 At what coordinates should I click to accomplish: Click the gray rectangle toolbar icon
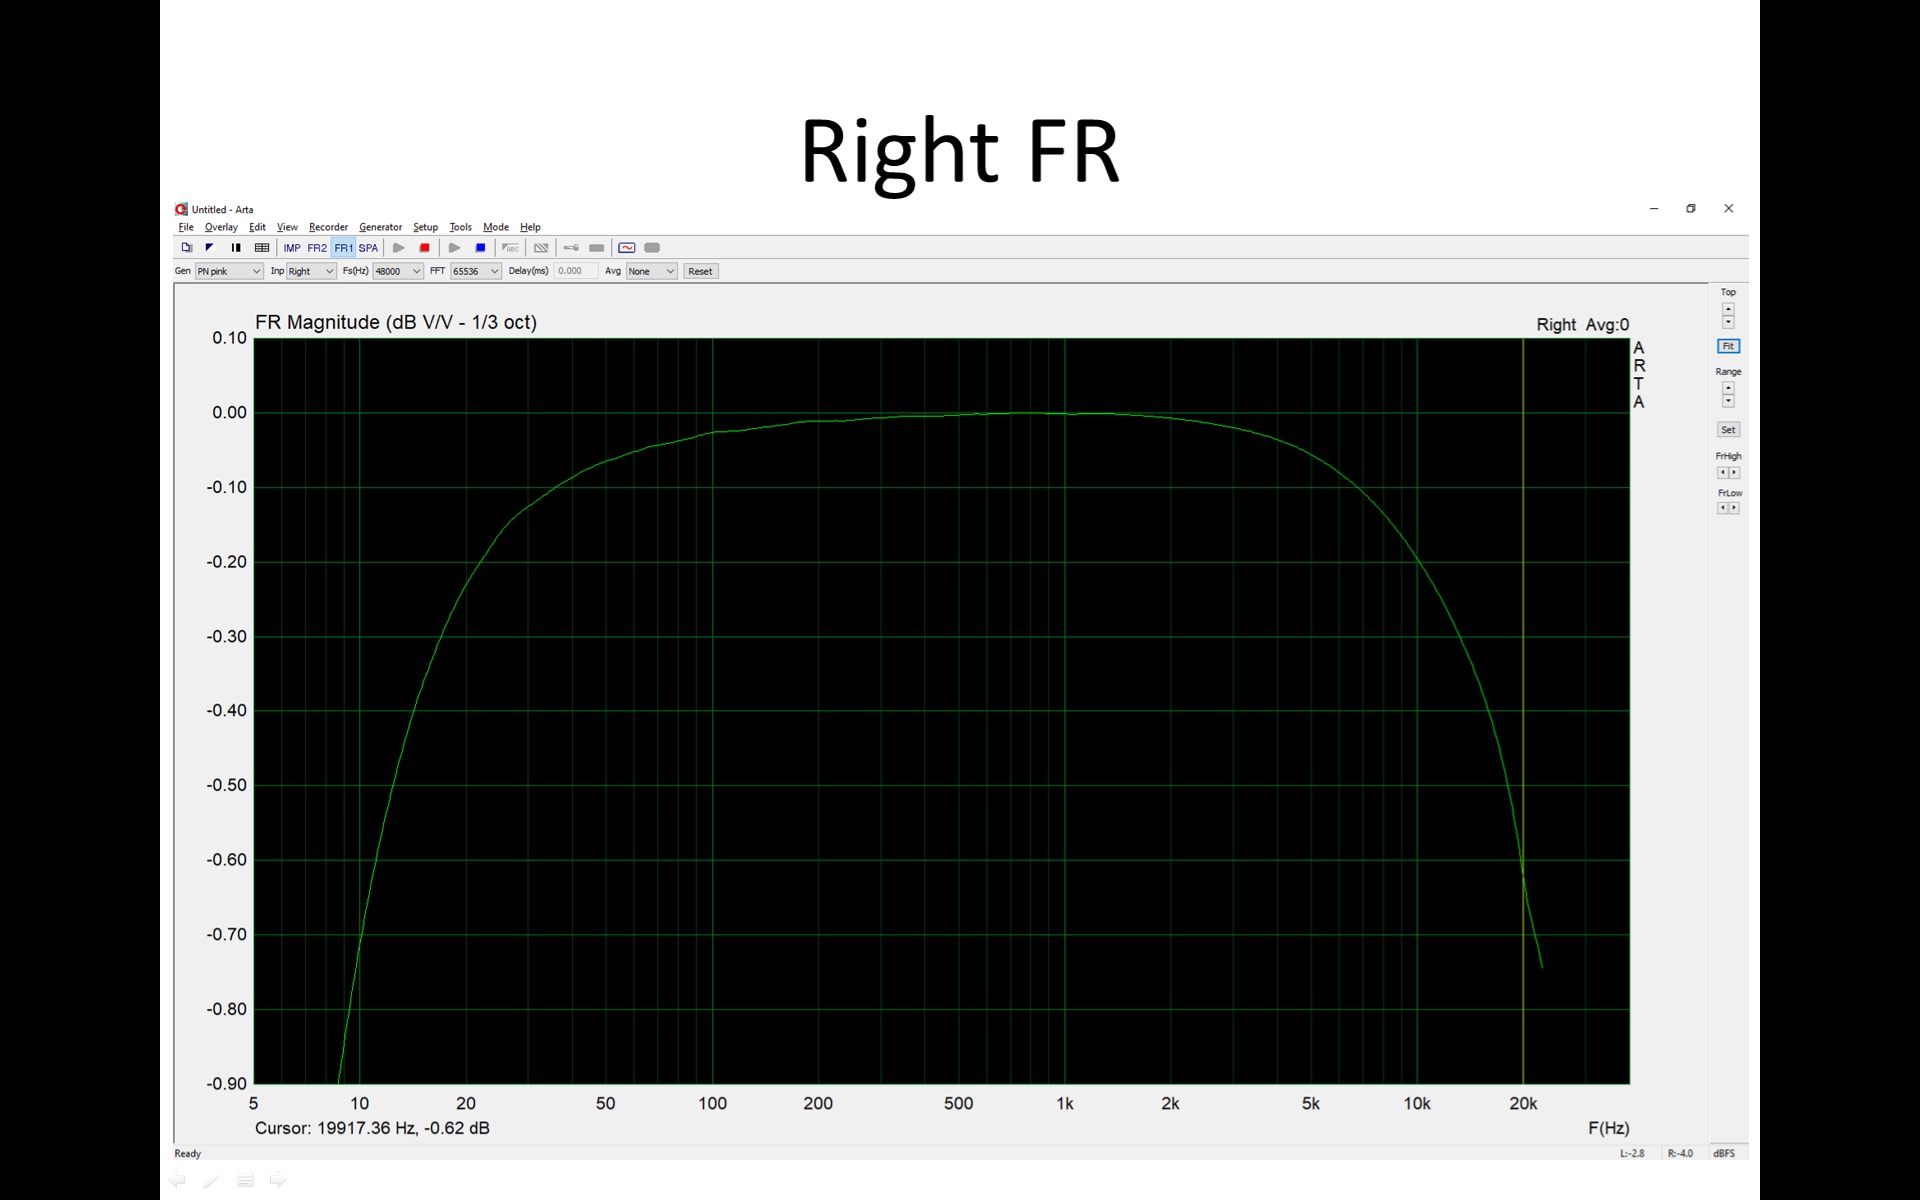coord(597,248)
